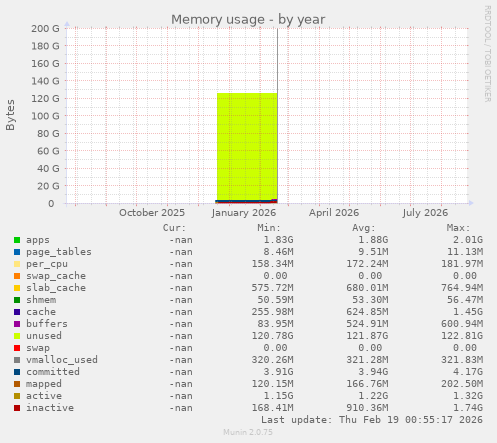Click the mapped brown legend swatch

click(x=17, y=384)
